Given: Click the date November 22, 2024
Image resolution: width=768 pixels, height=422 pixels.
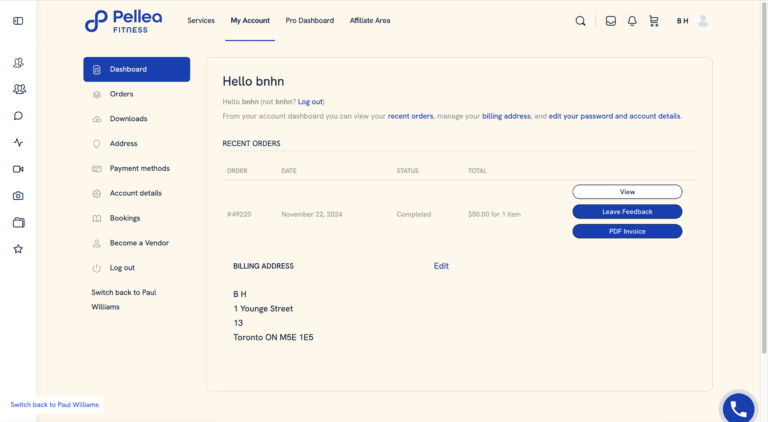Looking at the screenshot, I should (x=312, y=214).
